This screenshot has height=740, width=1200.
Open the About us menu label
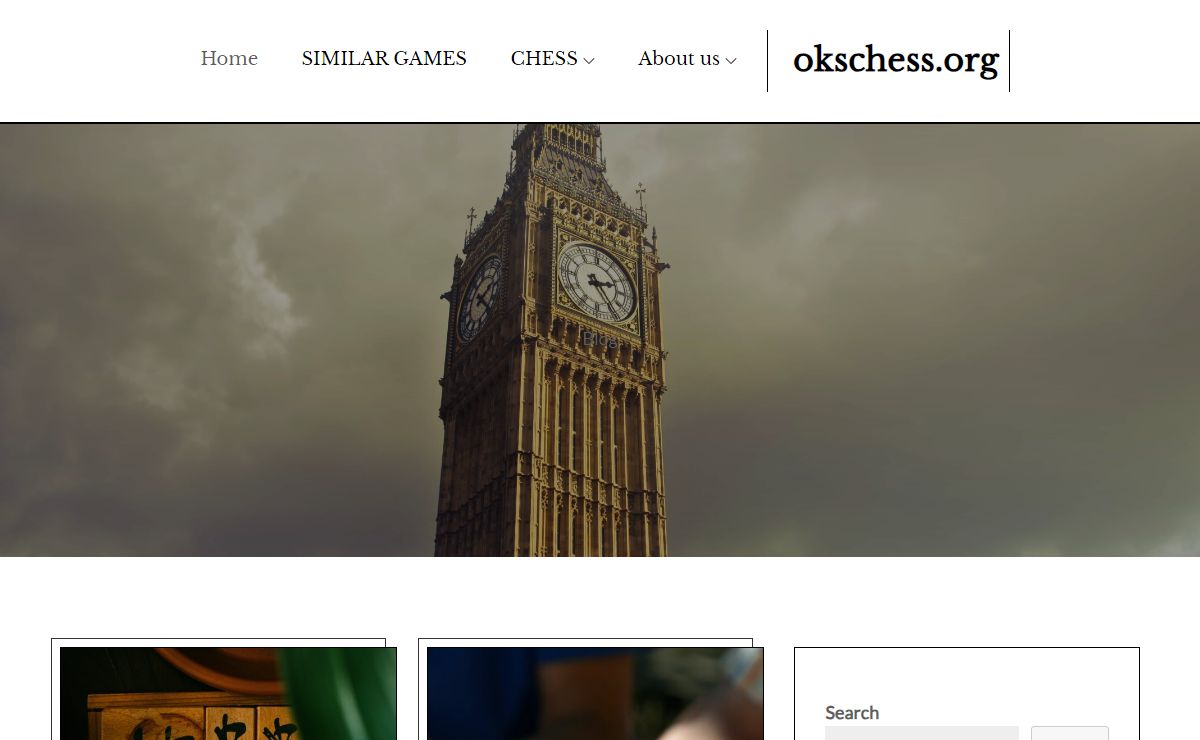coord(679,58)
